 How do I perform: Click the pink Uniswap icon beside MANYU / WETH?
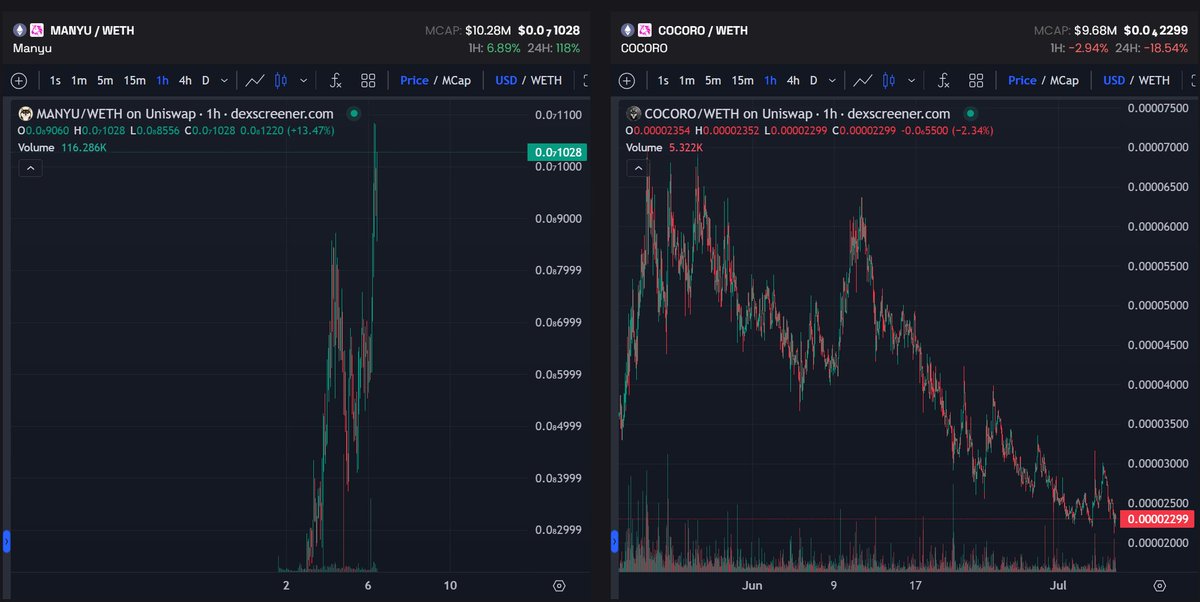tap(37, 30)
